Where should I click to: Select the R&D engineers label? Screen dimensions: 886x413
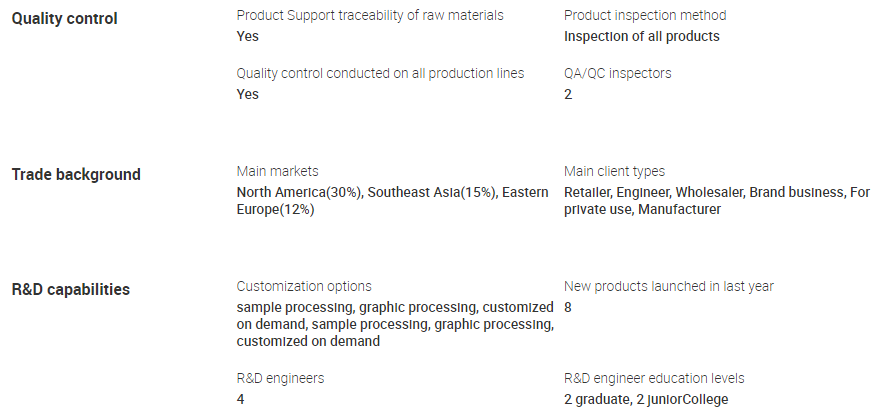pos(280,378)
